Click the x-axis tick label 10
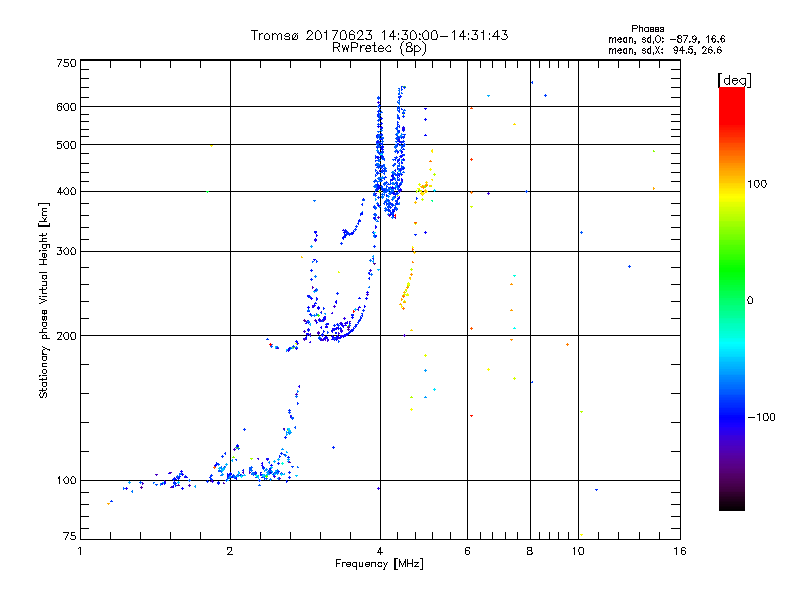The image size is (800, 600). 578,551
